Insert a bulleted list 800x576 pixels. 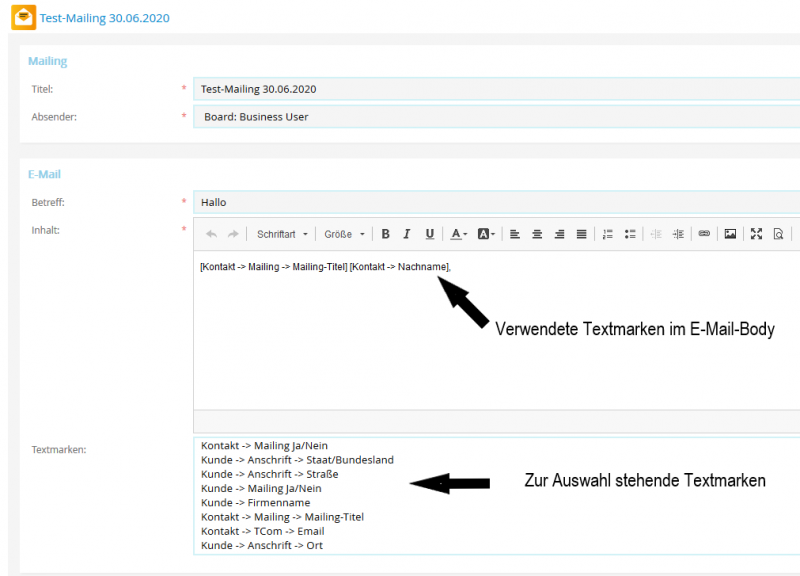[630, 234]
